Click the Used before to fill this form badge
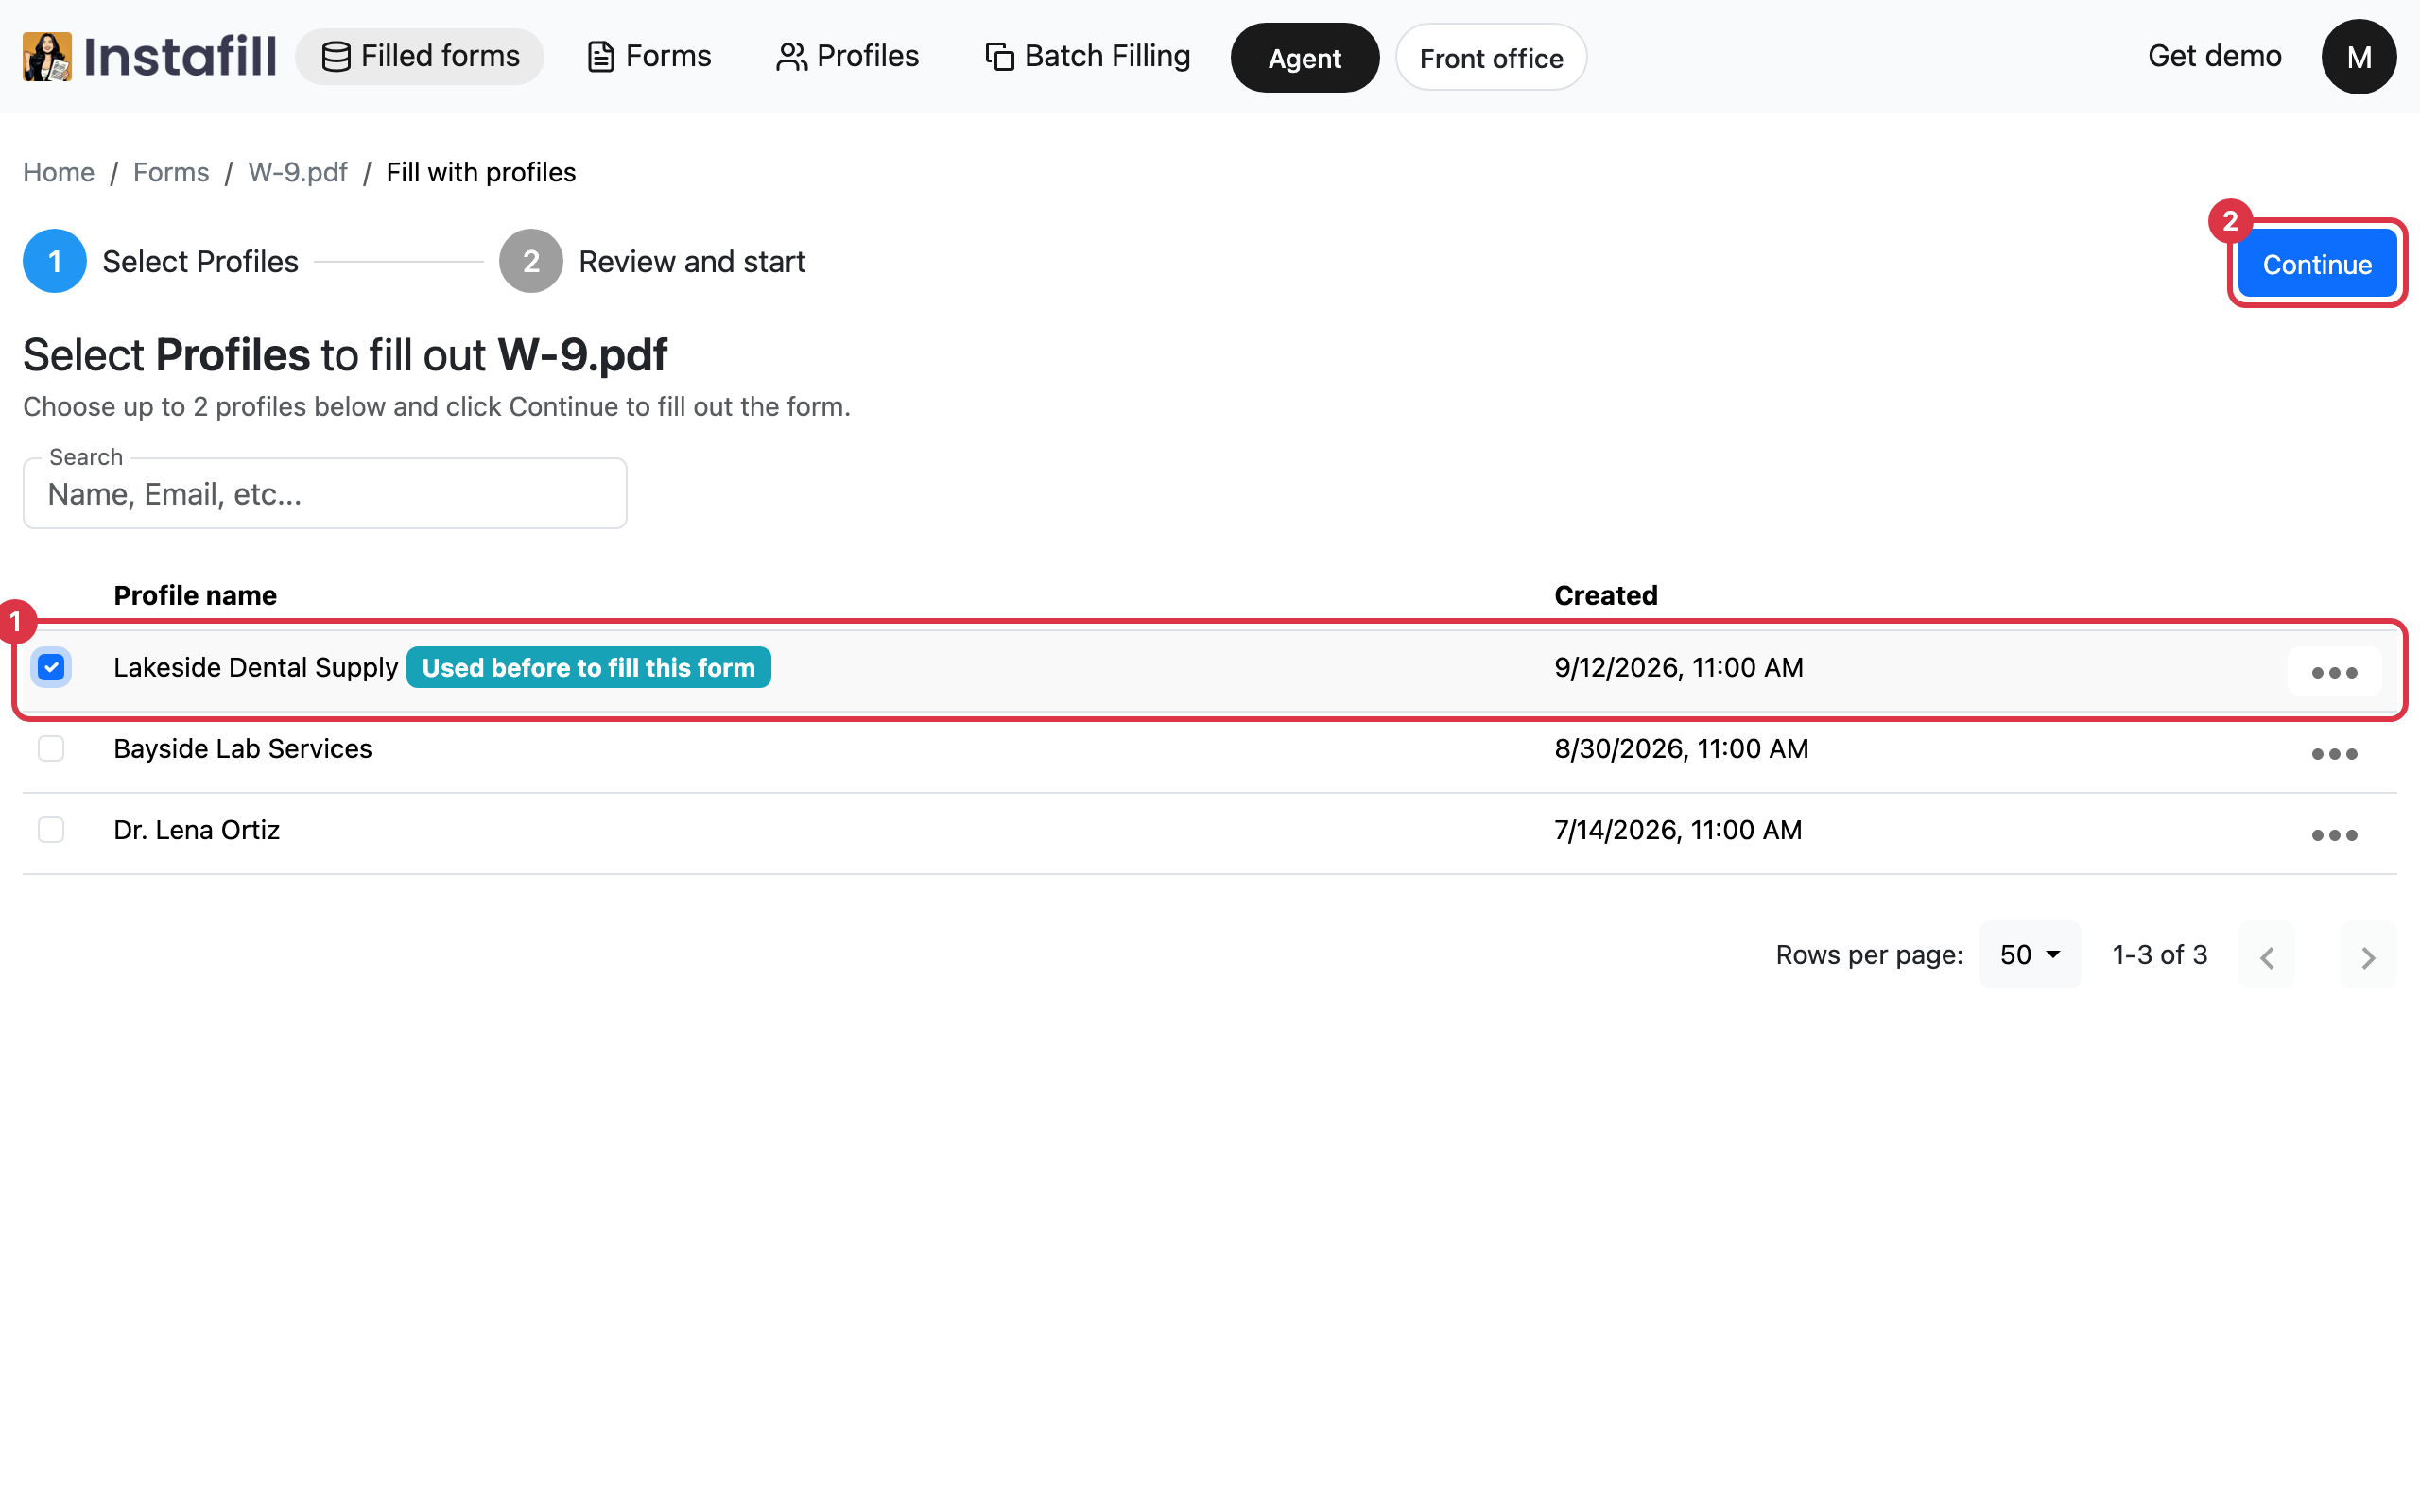The image size is (2420, 1512). point(588,667)
